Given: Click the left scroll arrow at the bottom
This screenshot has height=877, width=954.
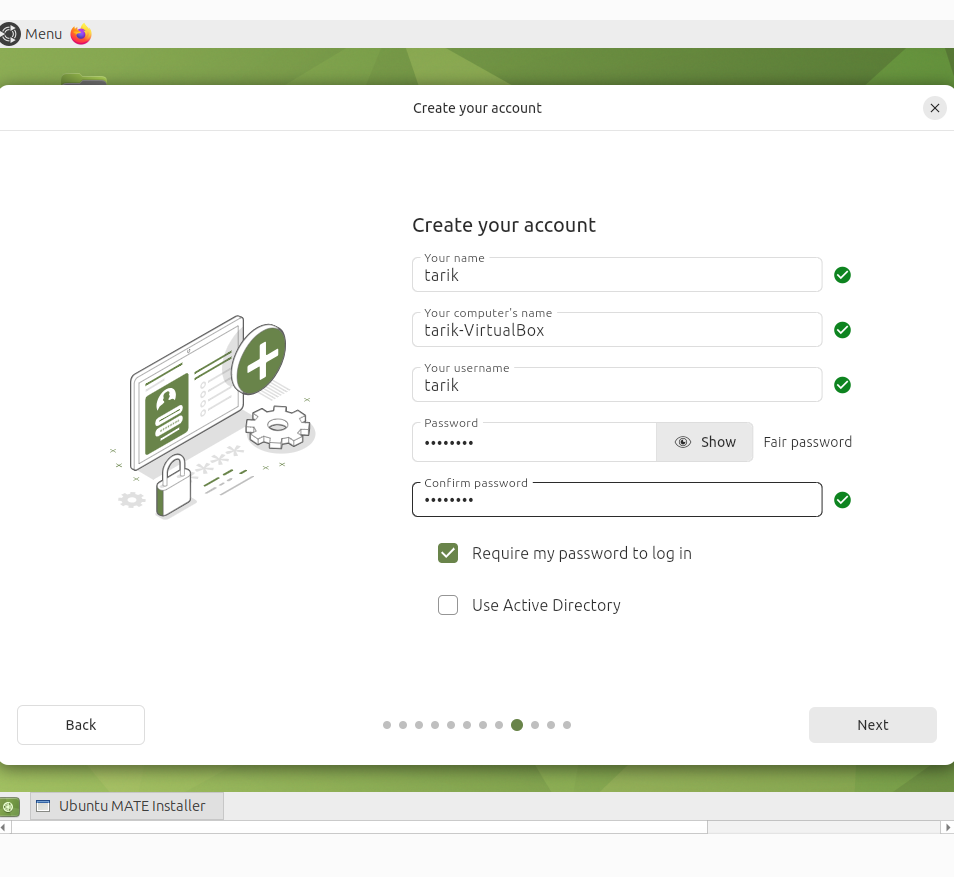Looking at the screenshot, I should 4,827.
